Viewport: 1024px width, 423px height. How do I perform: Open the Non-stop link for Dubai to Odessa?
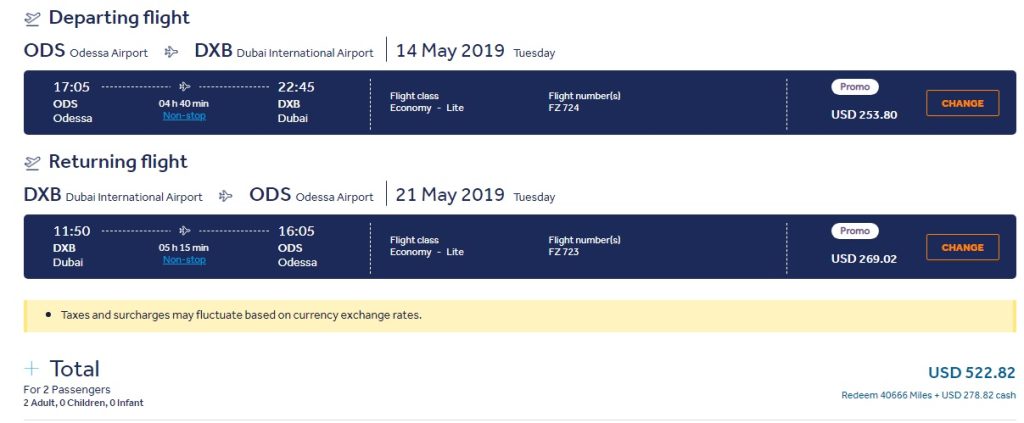click(x=184, y=260)
